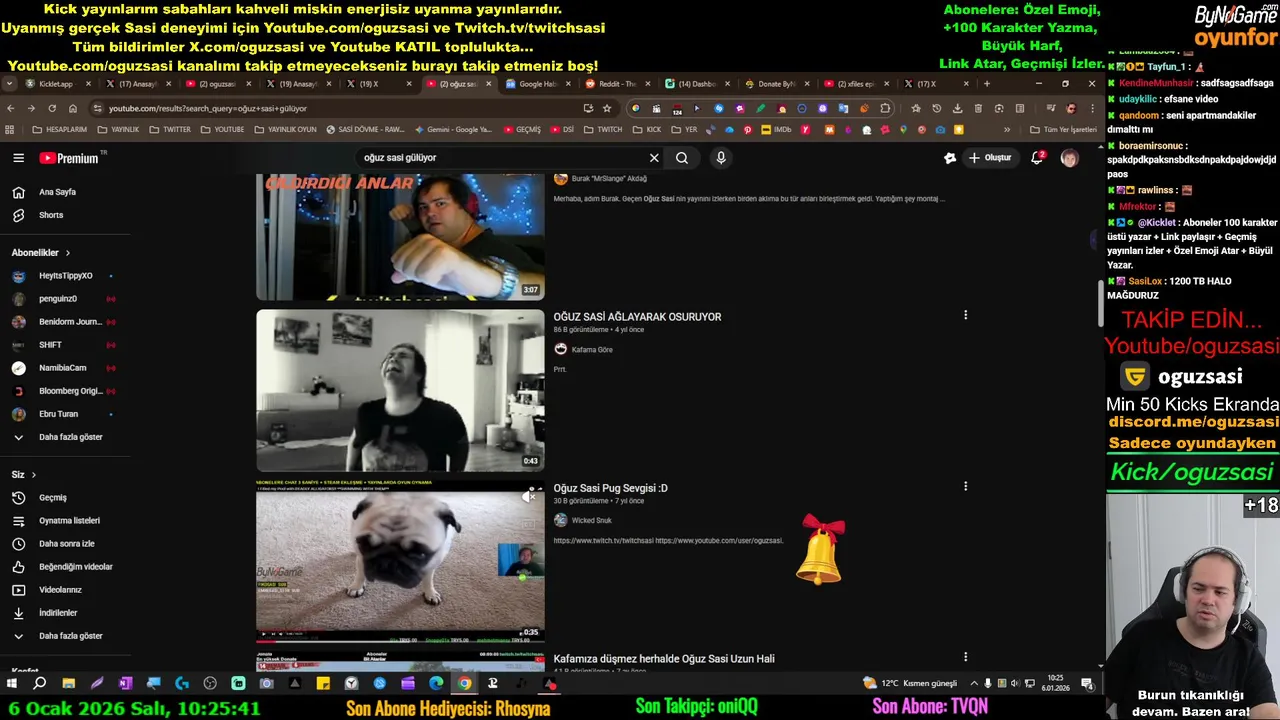Switch to the Google Haberler tab
The width and height of the screenshot is (1280, 720).
click(x=537, y=84)
